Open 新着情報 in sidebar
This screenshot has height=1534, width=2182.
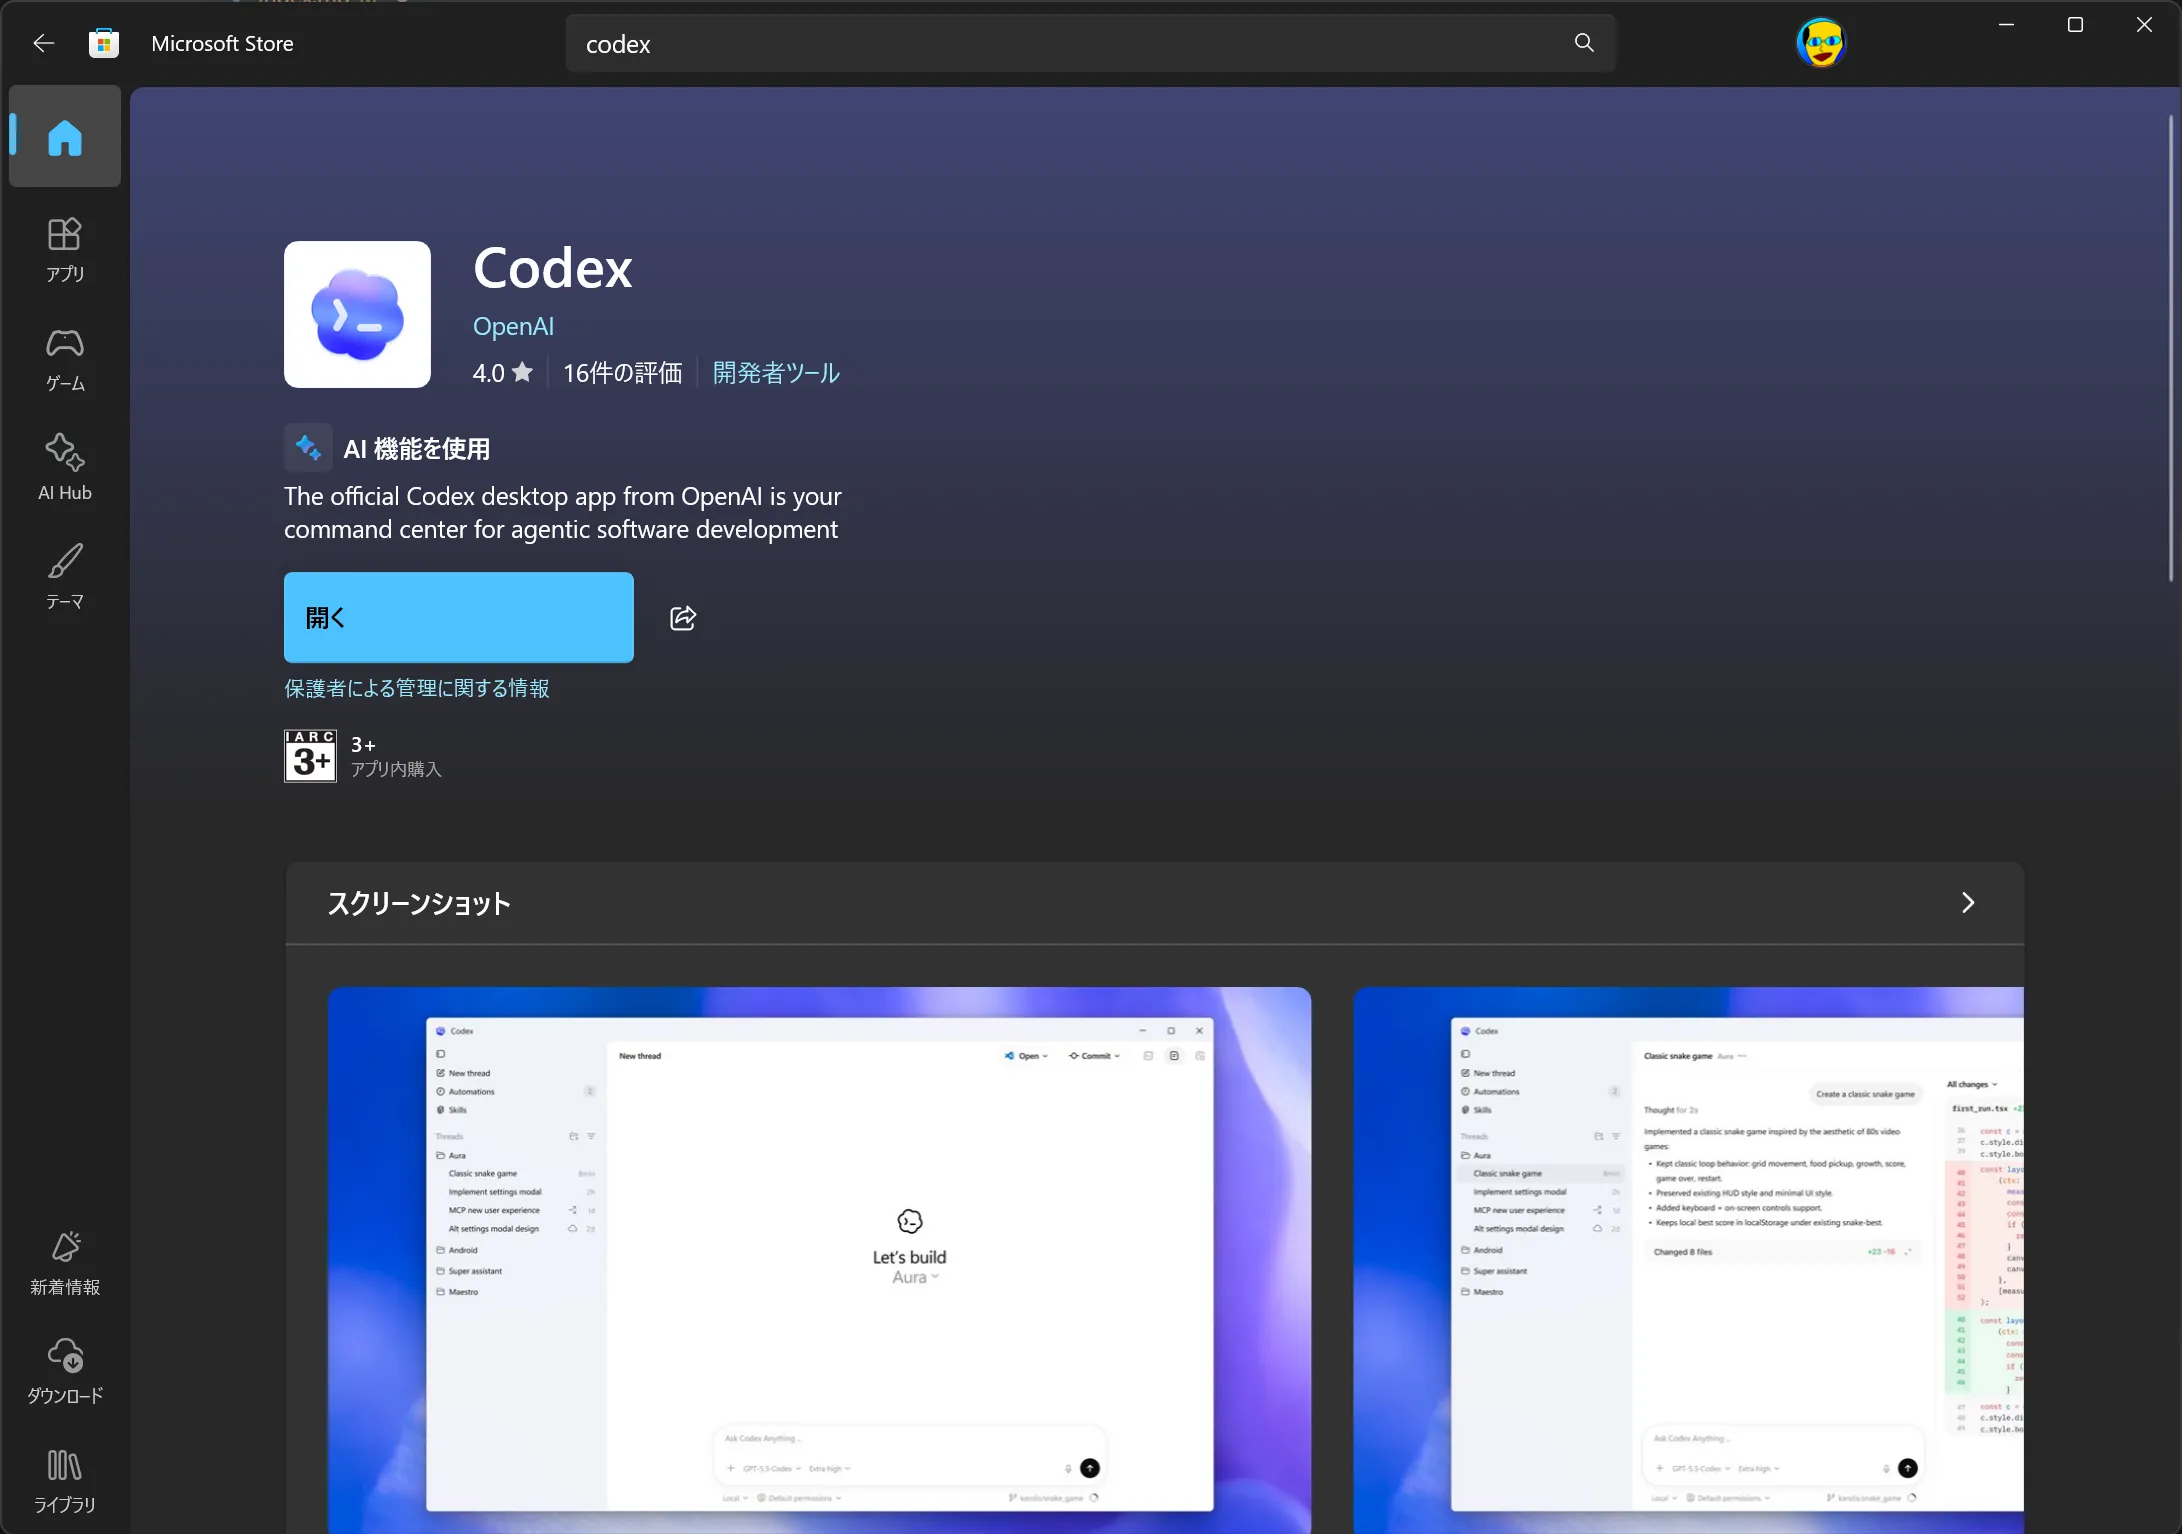pos(65,1263)
